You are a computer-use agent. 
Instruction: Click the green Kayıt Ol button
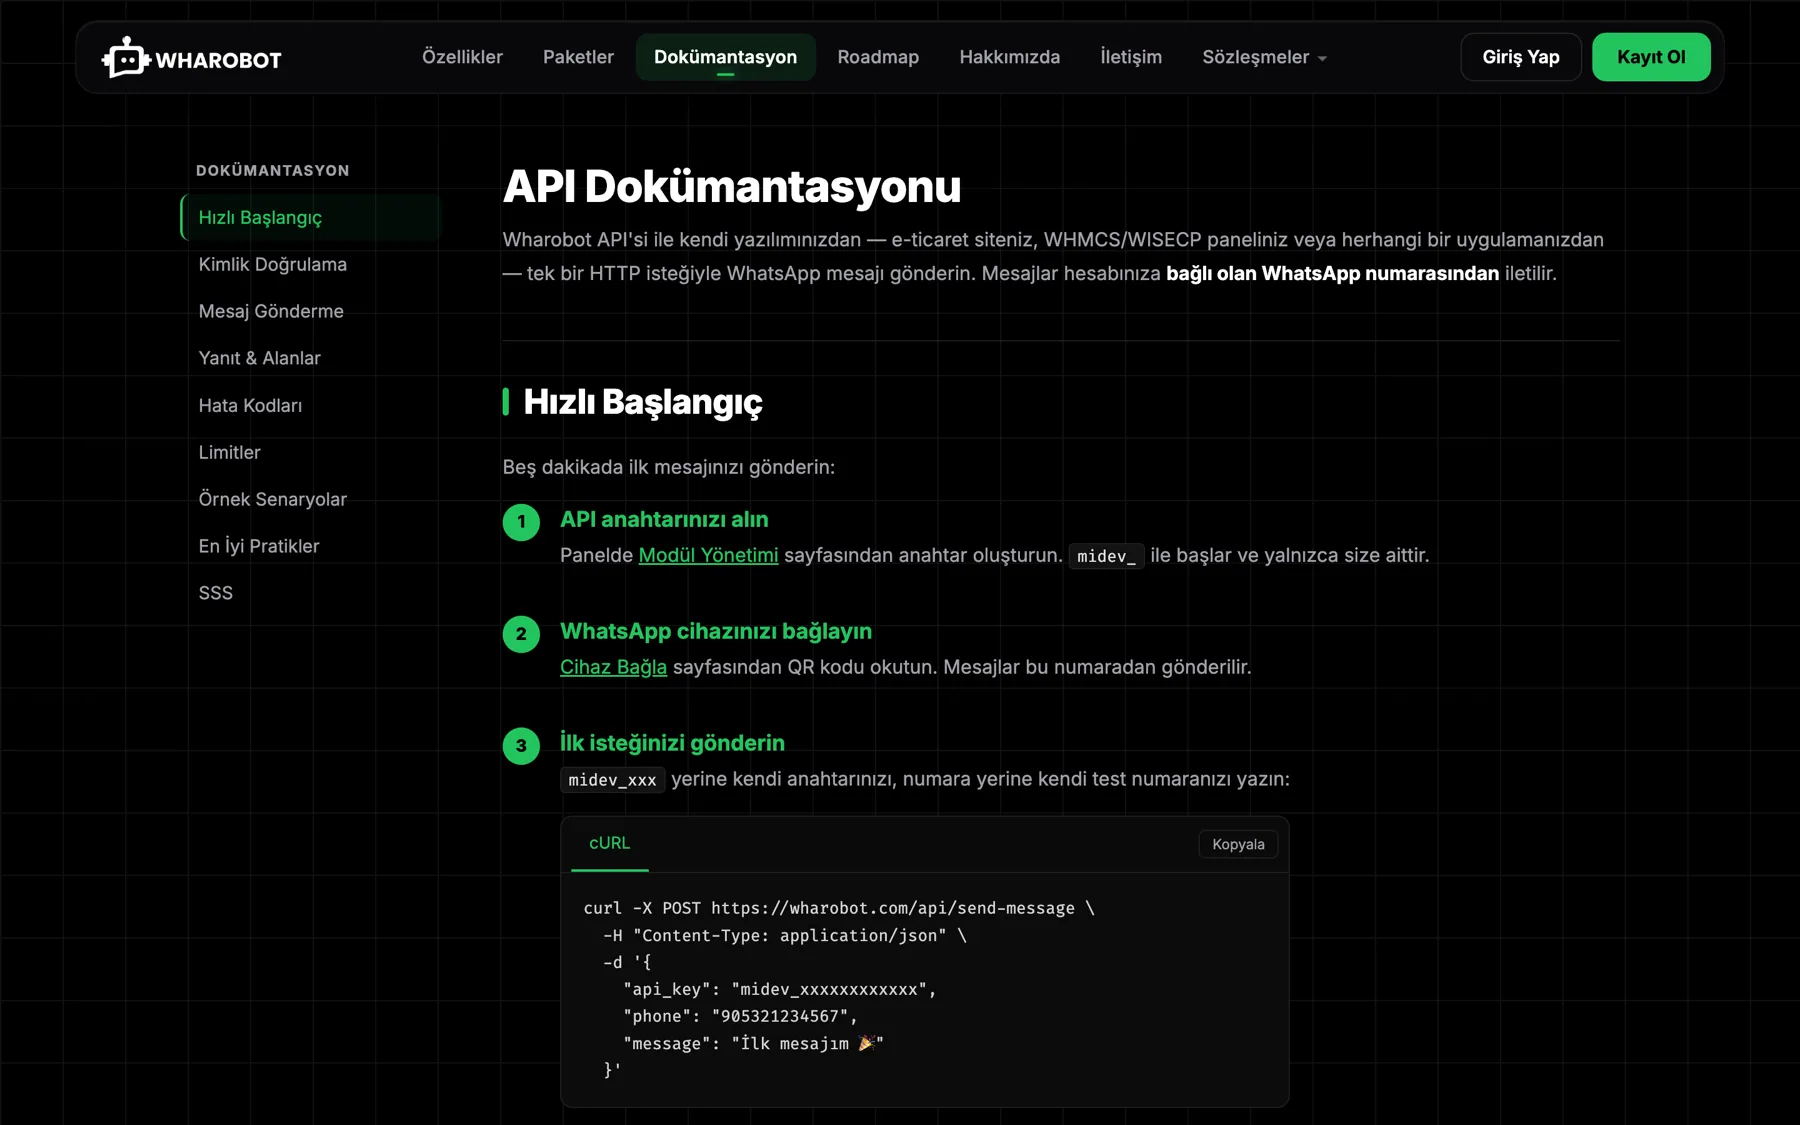click(1651, 57)
